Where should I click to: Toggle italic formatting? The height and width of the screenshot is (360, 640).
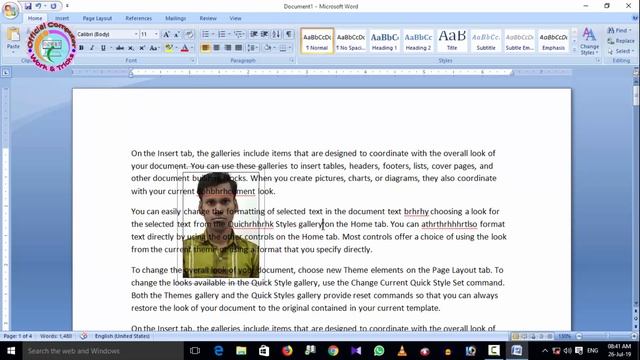(x=92, y=48)
